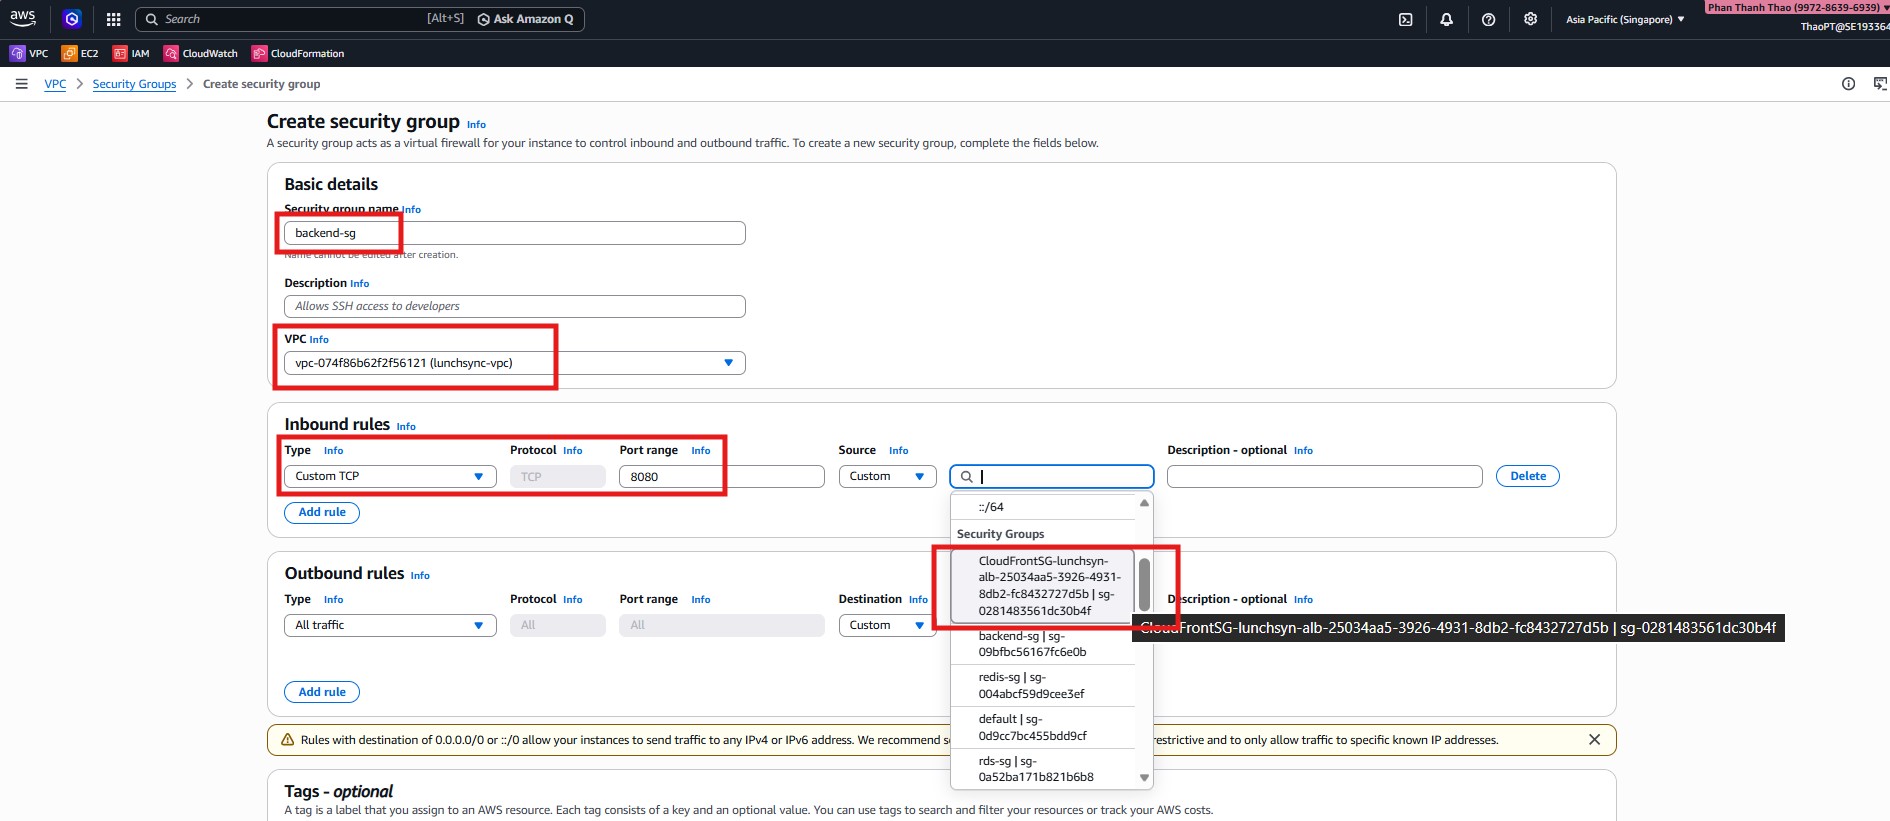The image size is (1890, 821).
Task: Select the CloudFrontSG-lunchsyn-alb security group option
Action: click(1043, 586)
